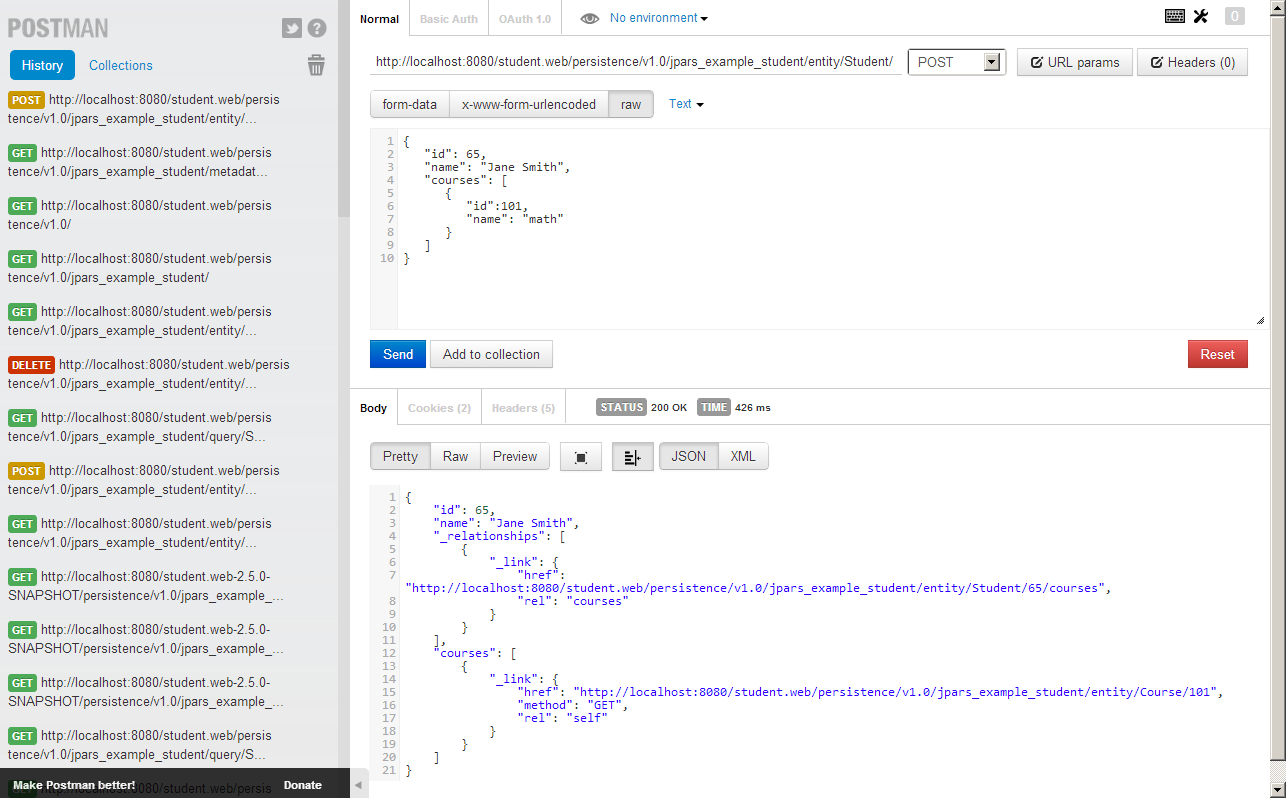Select Raw response view
The height and width of the screenshot is (798, 1286).
[456, 456]
